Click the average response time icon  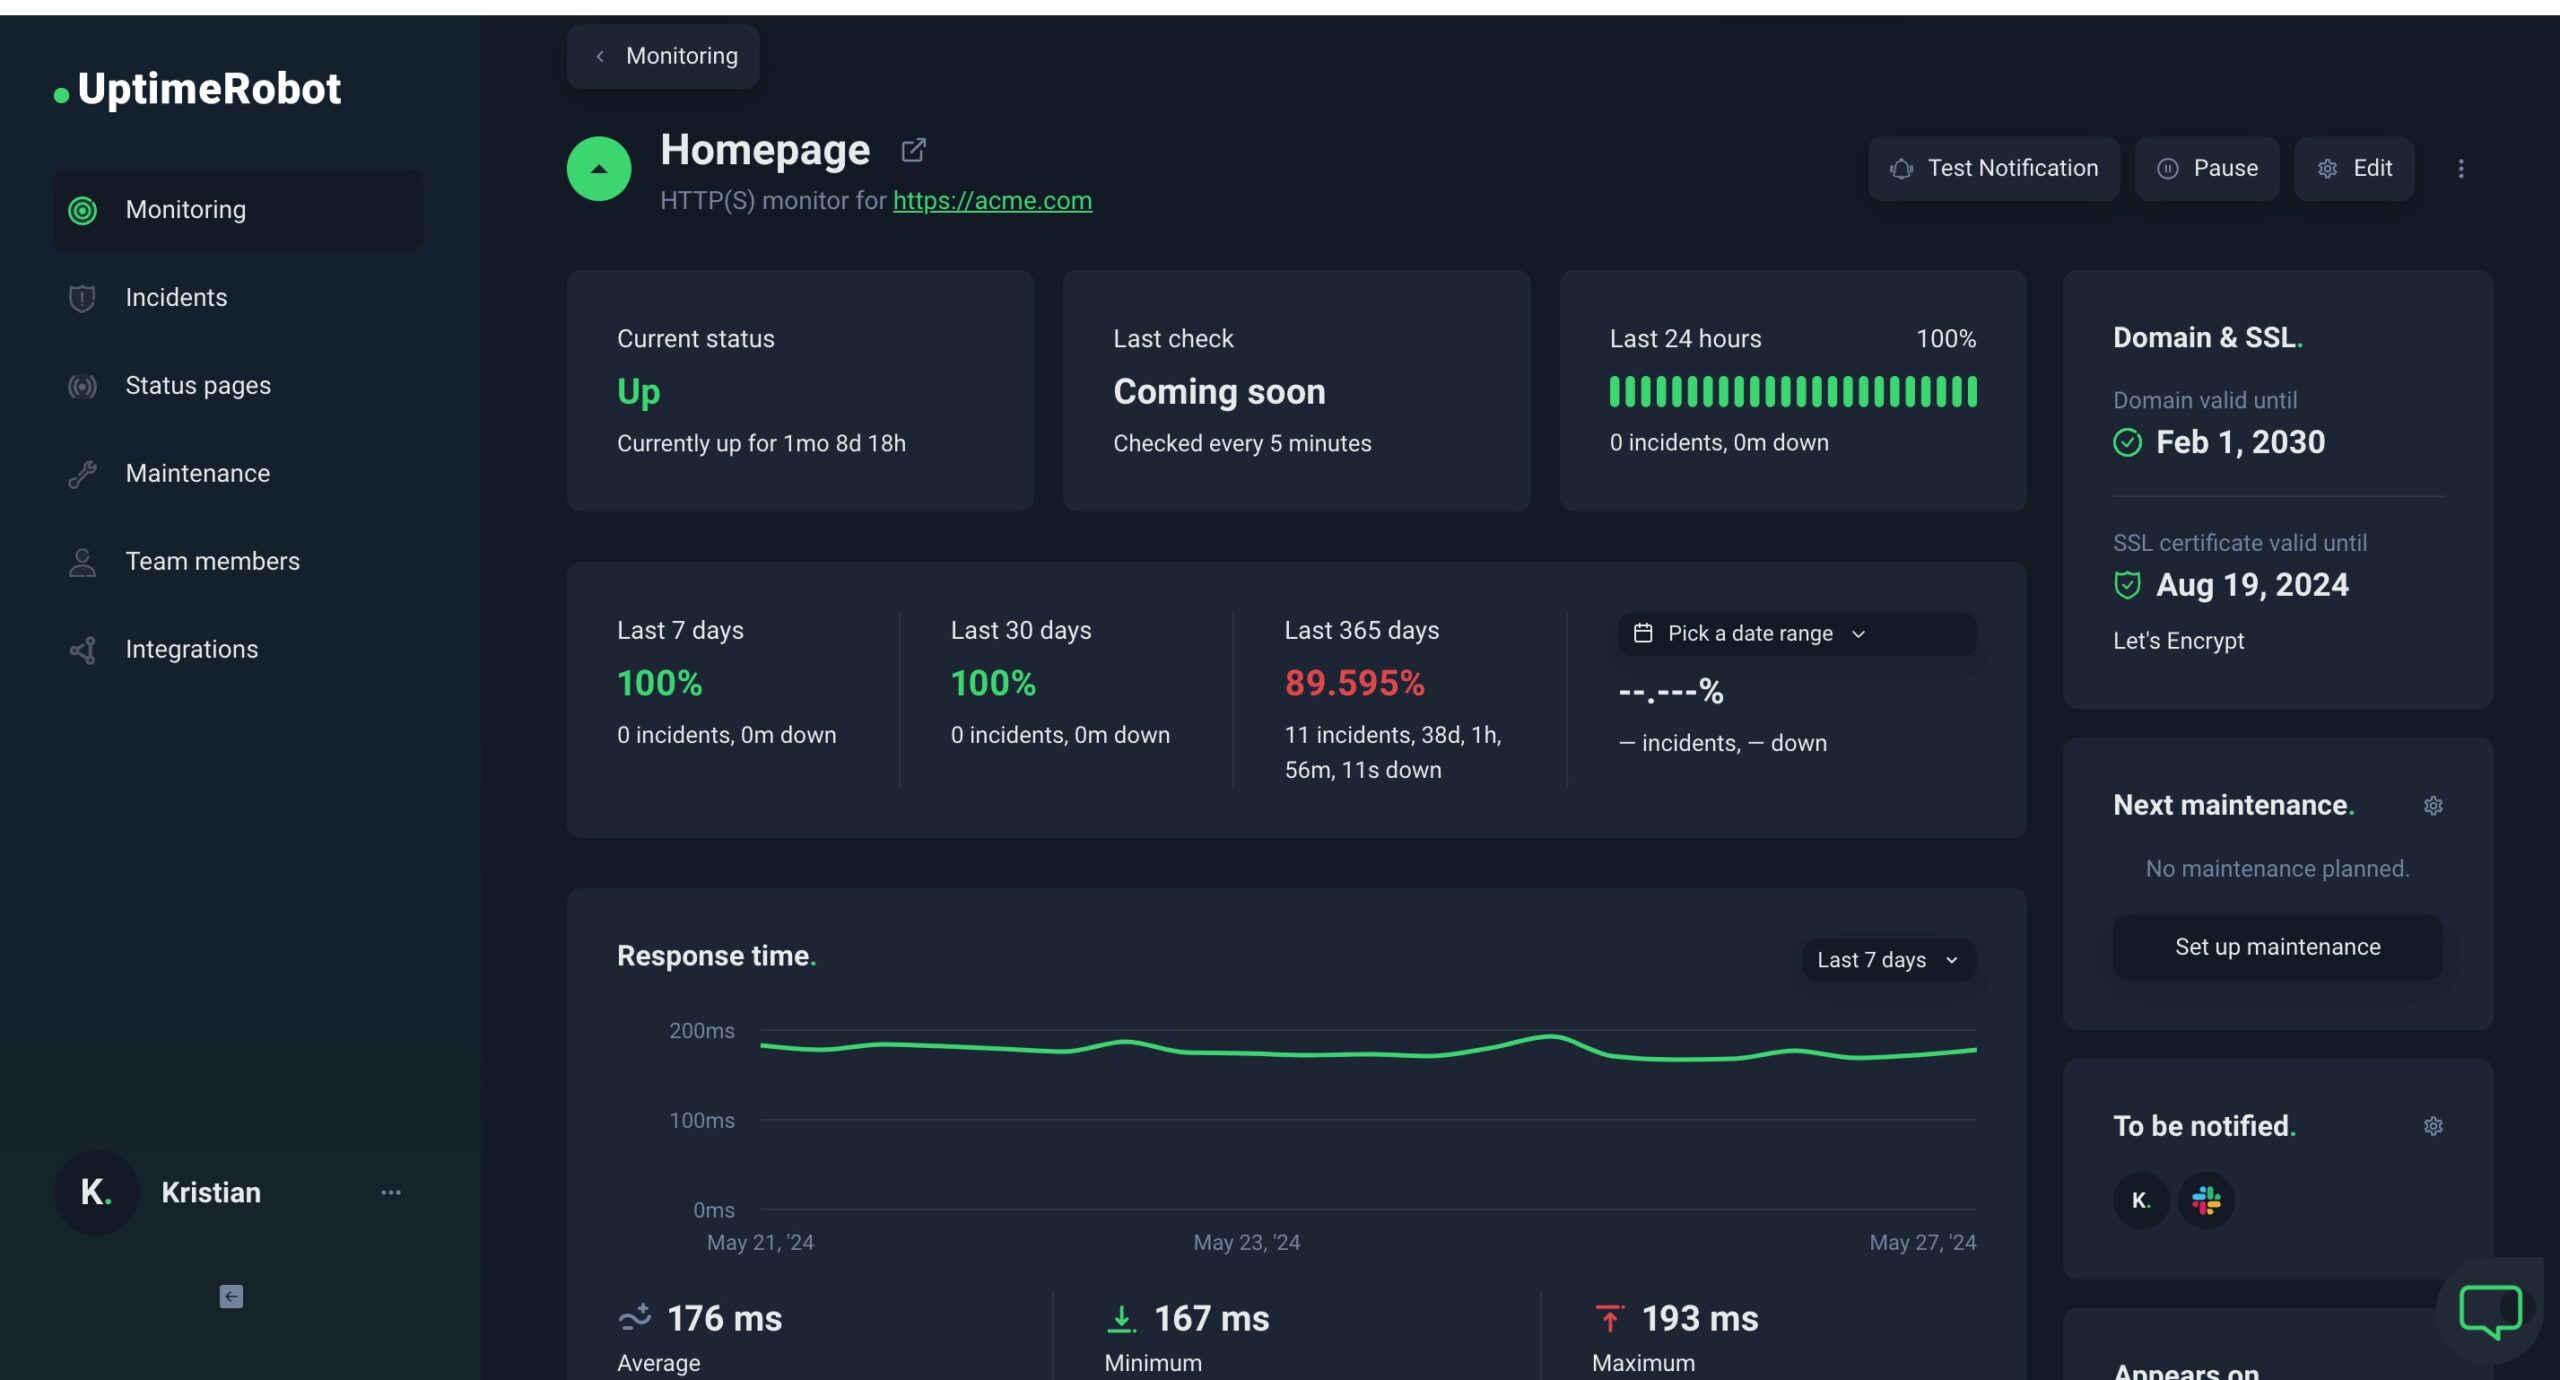click(x=635, y=1318)
